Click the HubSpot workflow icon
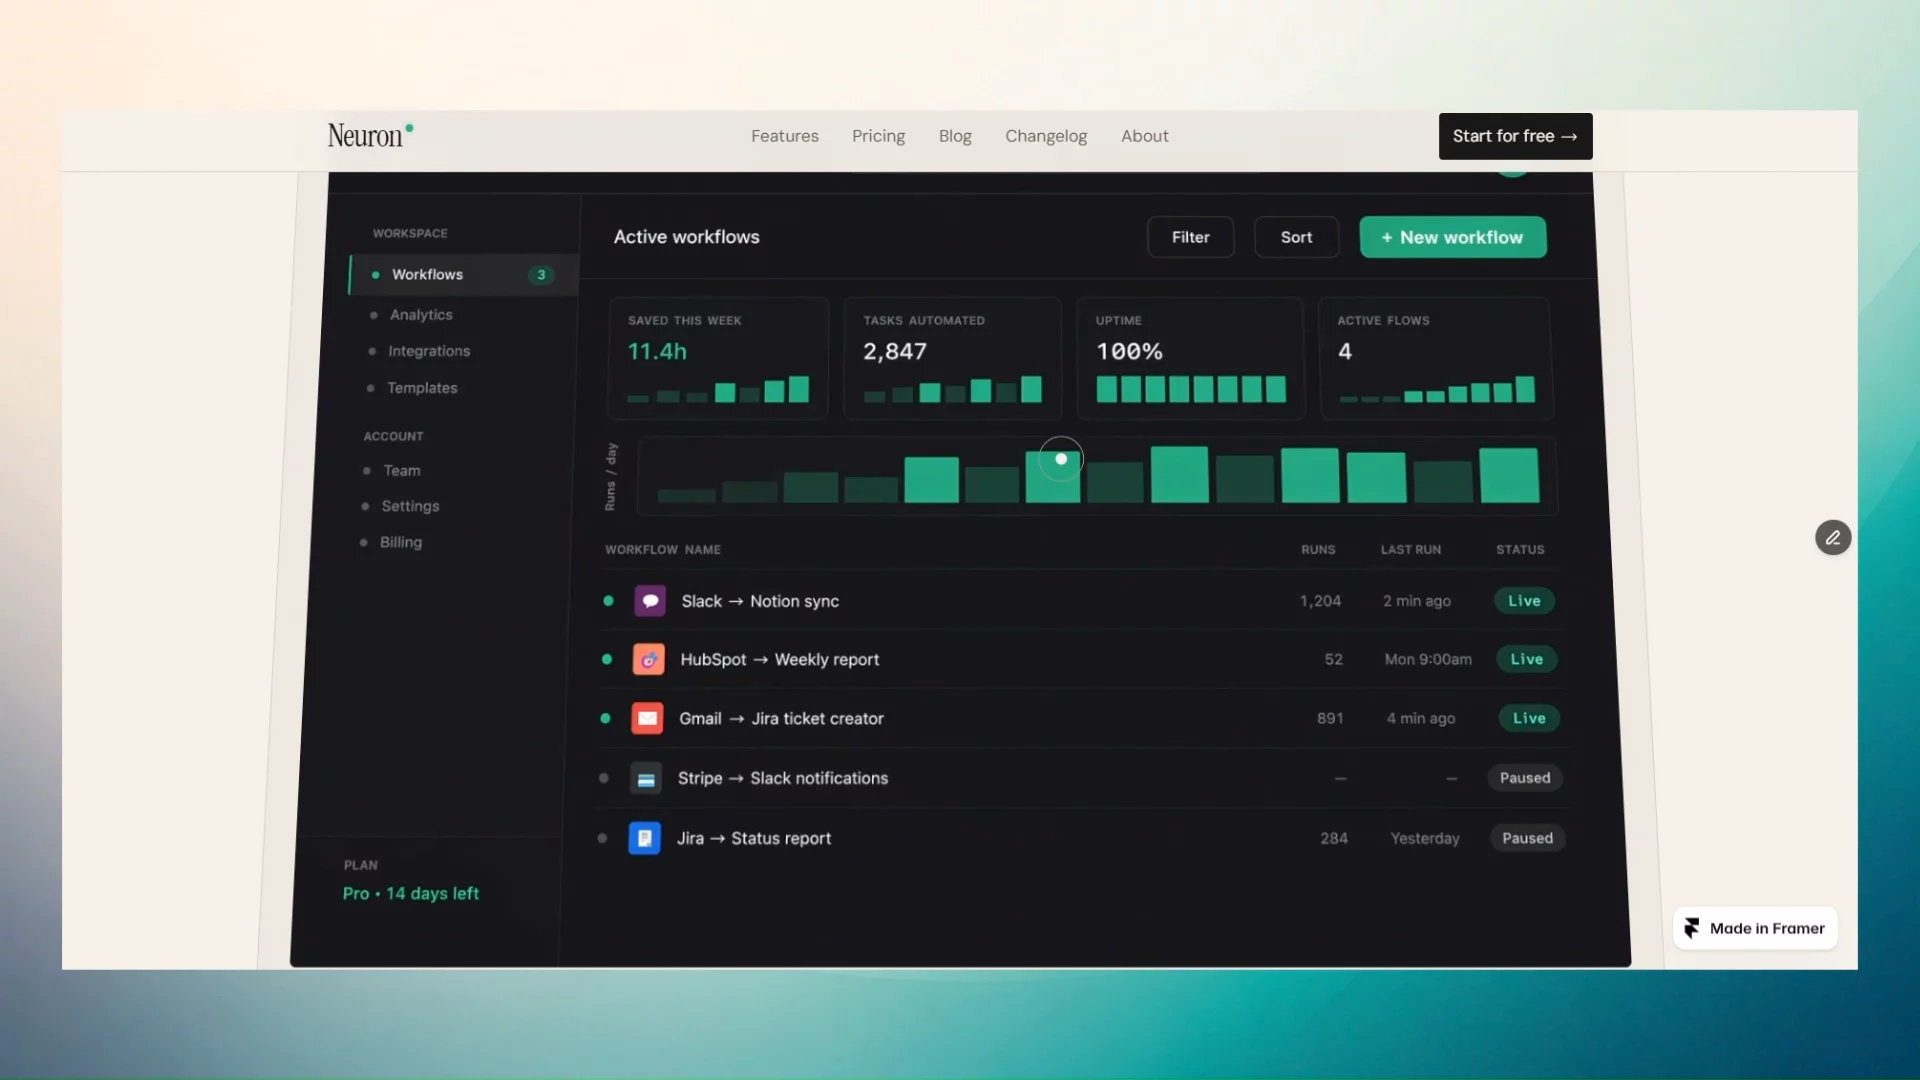This screenshot has width=1920, height=1080. click(x=649, y=660)
